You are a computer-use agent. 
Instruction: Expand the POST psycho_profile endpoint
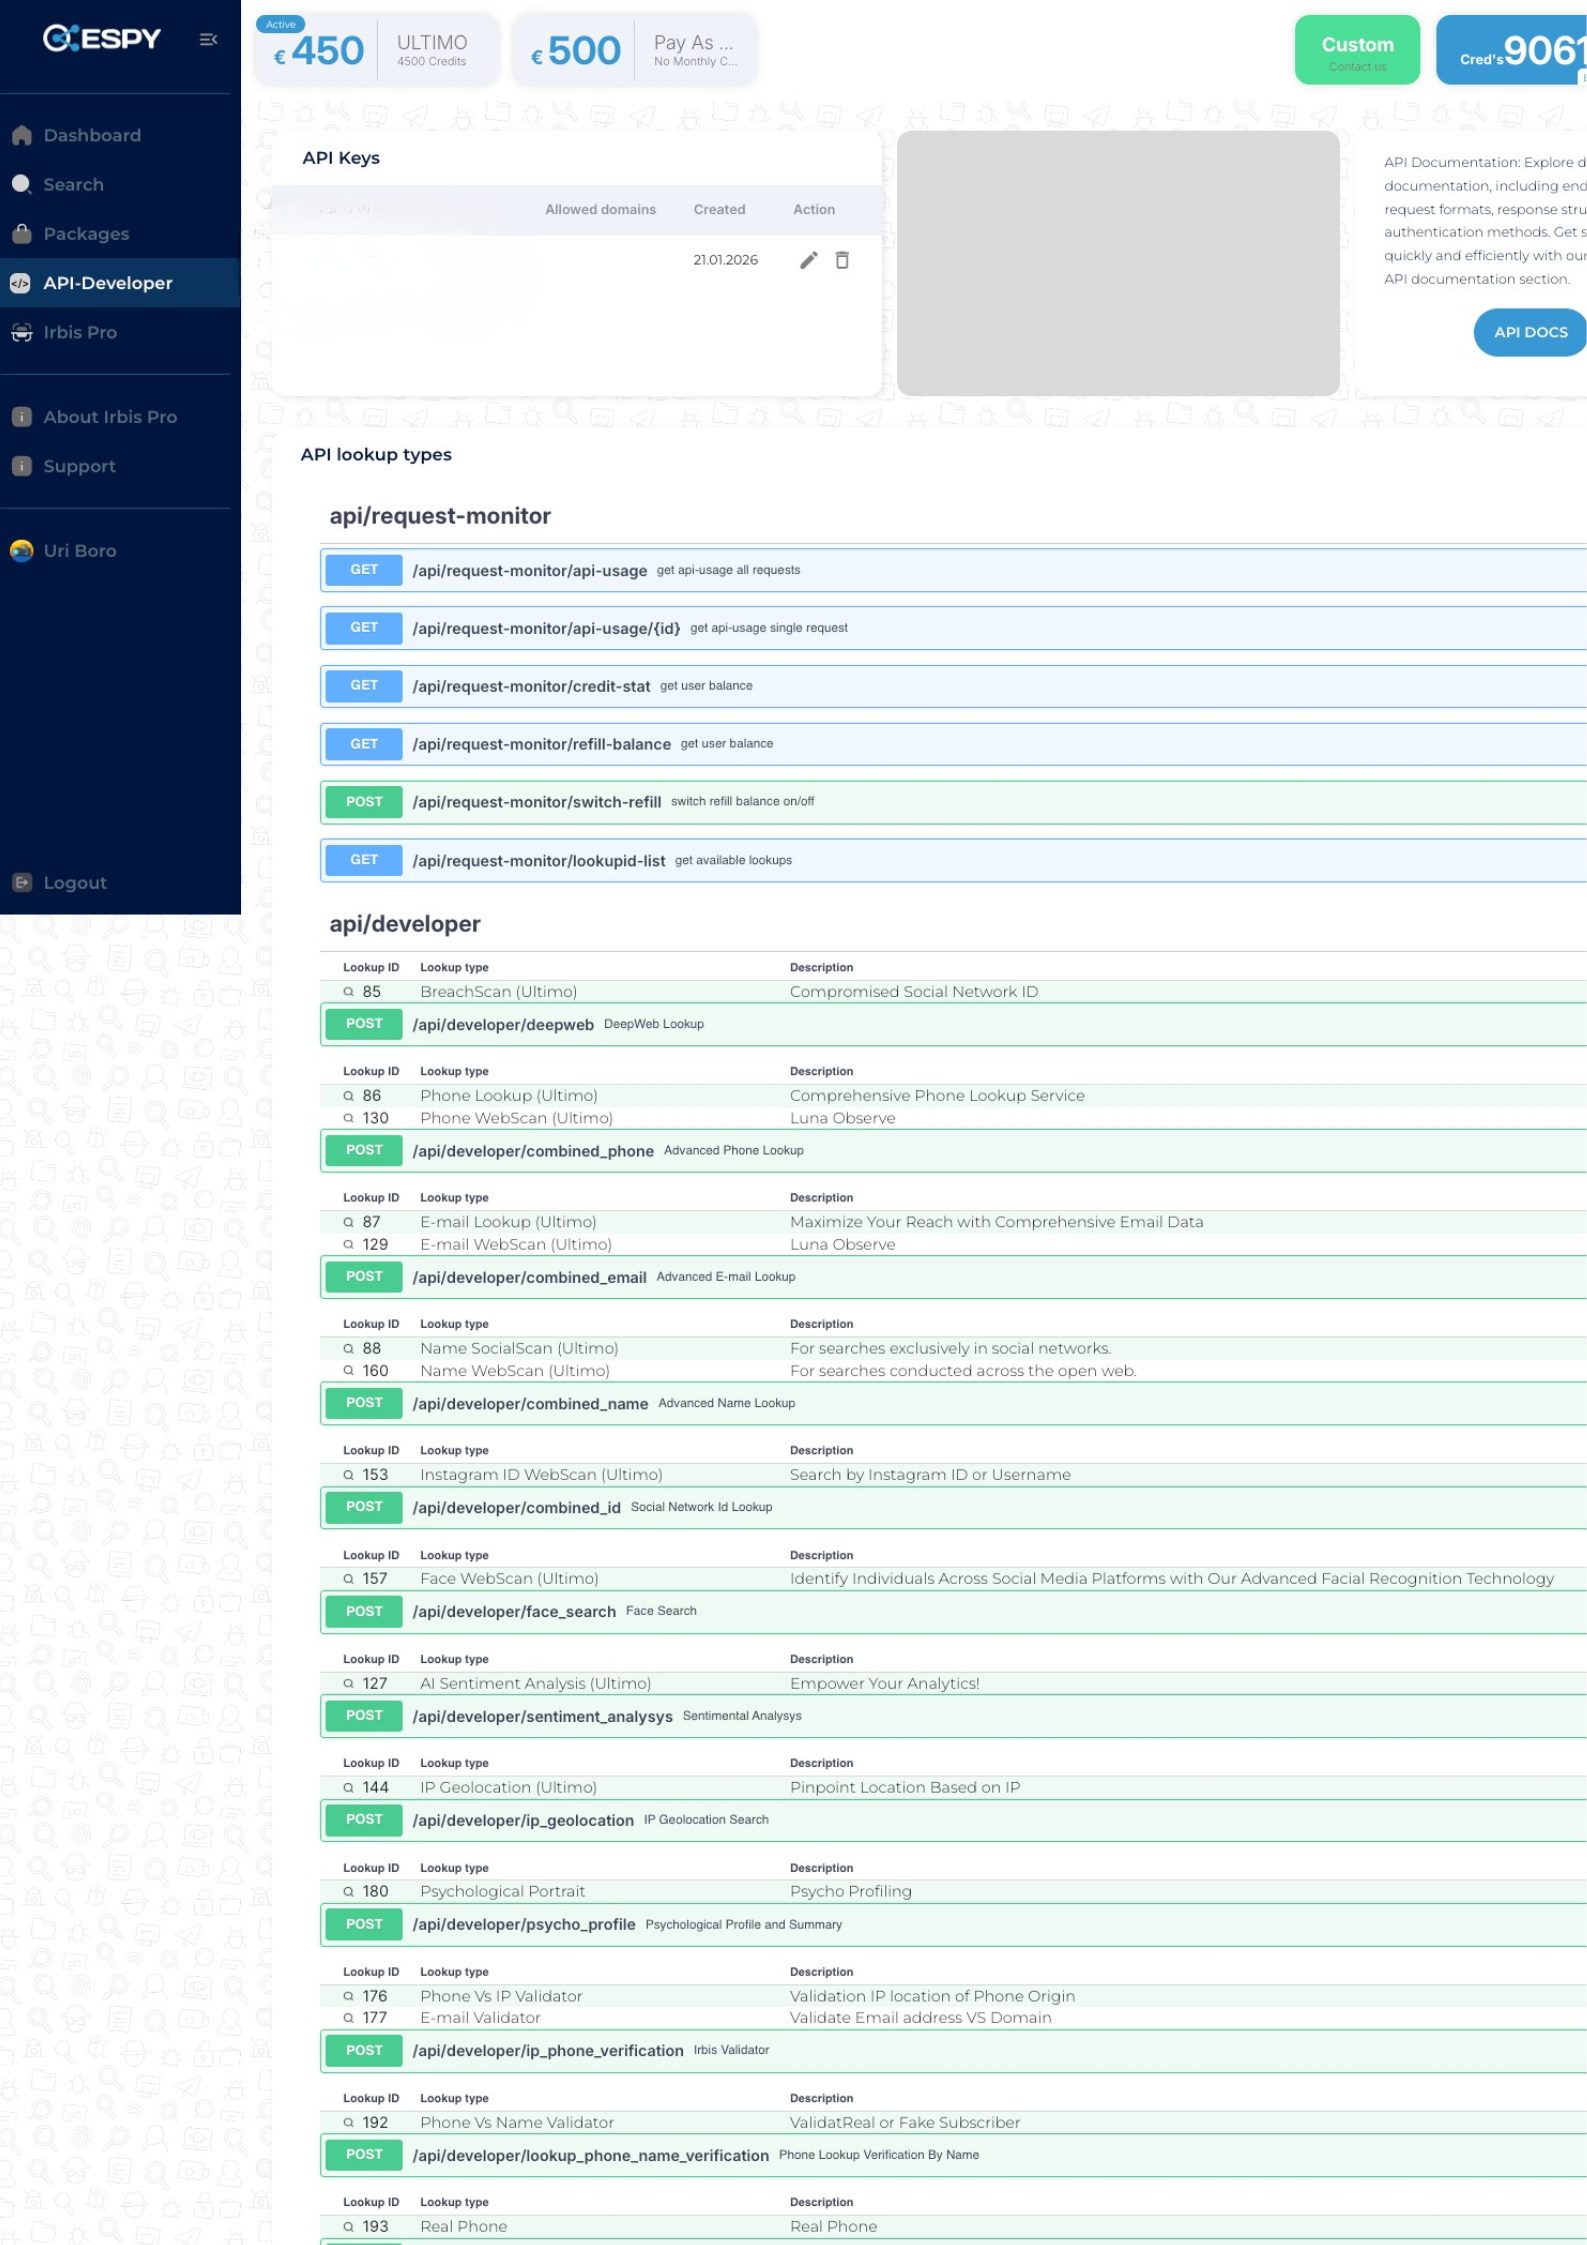tap(953, 1925)
